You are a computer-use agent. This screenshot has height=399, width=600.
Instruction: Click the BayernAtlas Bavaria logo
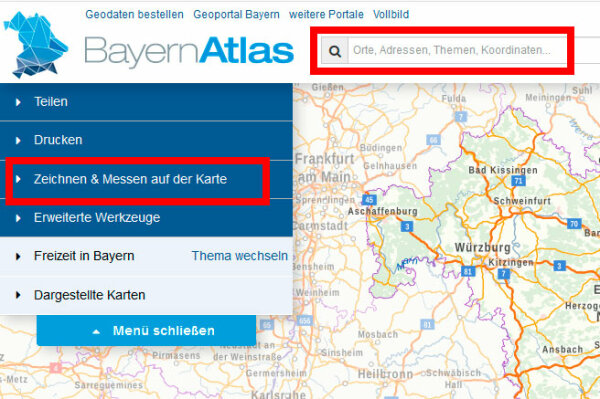(35, 44)
